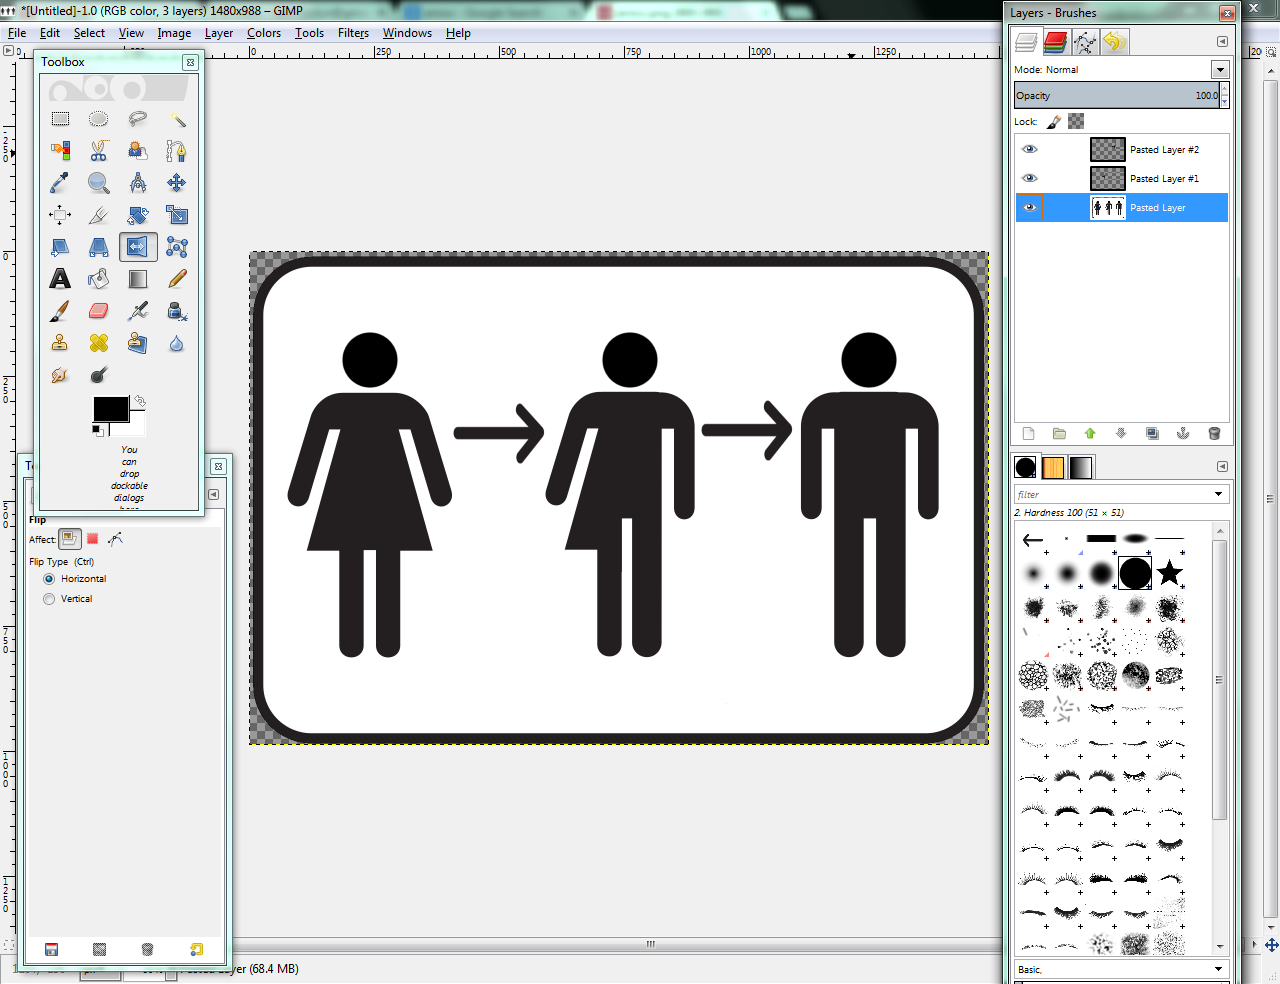Select the Blur/Sharpen droplet tool
The image size is (1280, 984).
coord(177,343)
